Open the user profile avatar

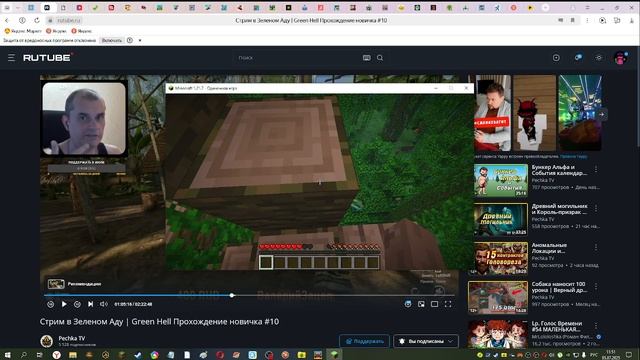(620, 58)
